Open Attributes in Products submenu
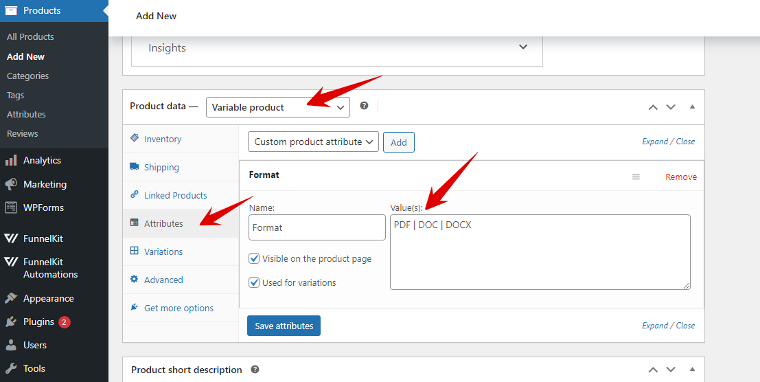 point(26,114)
